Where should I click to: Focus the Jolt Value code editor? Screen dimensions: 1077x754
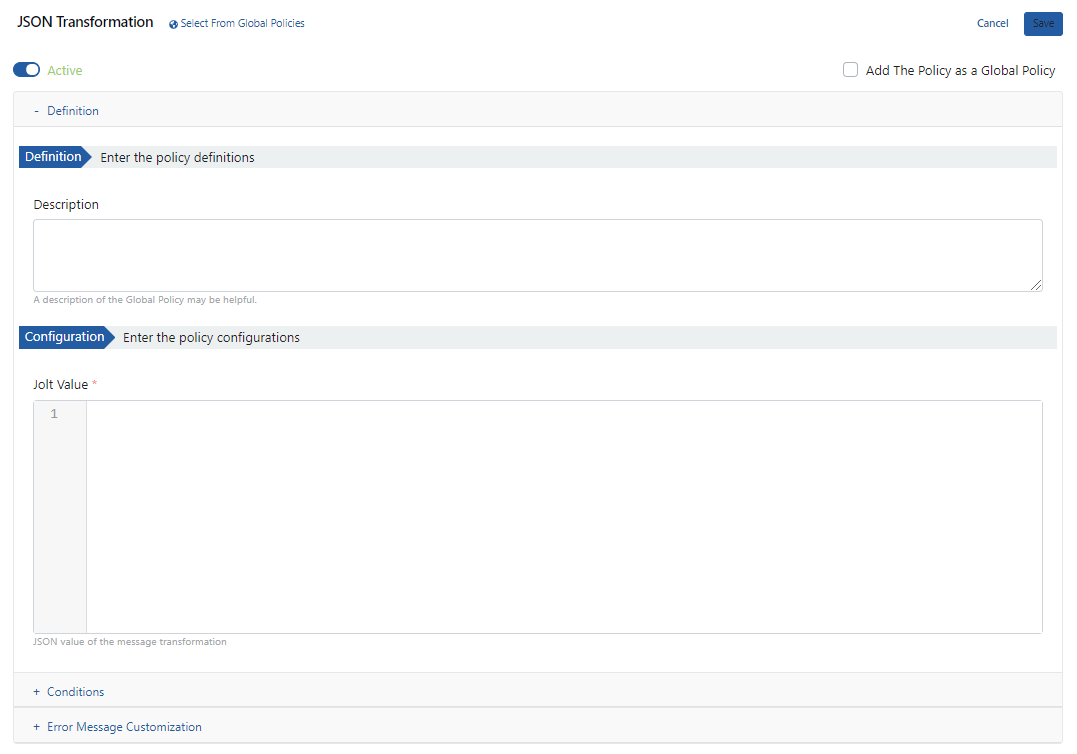(x=563, y=516)
